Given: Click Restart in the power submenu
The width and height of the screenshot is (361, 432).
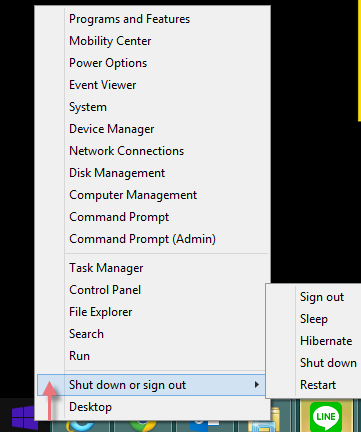Looking at the screenshot, I should point(318,385).
